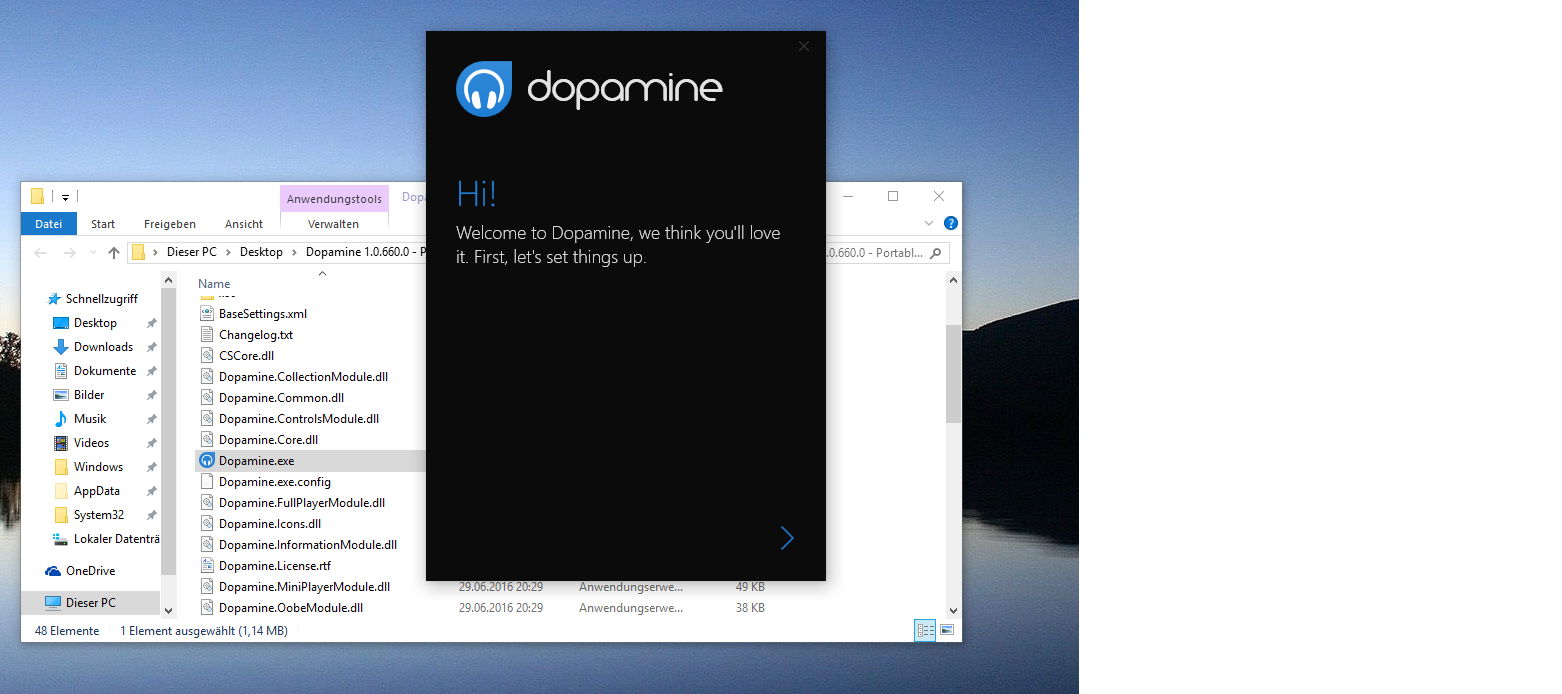
Task: Select the Dieser PC monitor icon in the sidebar
Action: [x=53, y=603]
